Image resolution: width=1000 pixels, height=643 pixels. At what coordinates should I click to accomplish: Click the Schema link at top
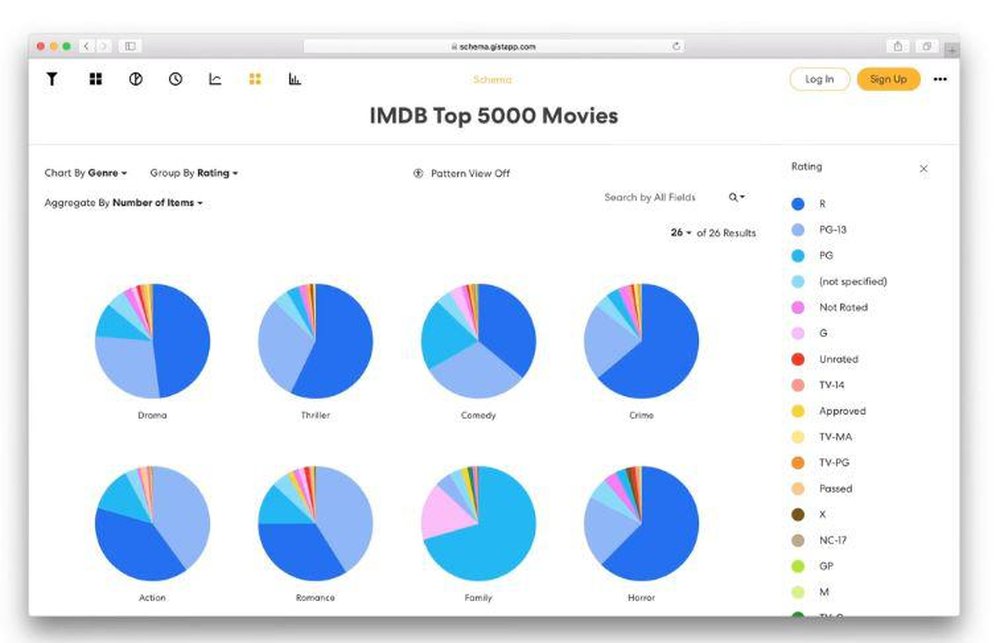pyautogui.click(x=492, y=80)
